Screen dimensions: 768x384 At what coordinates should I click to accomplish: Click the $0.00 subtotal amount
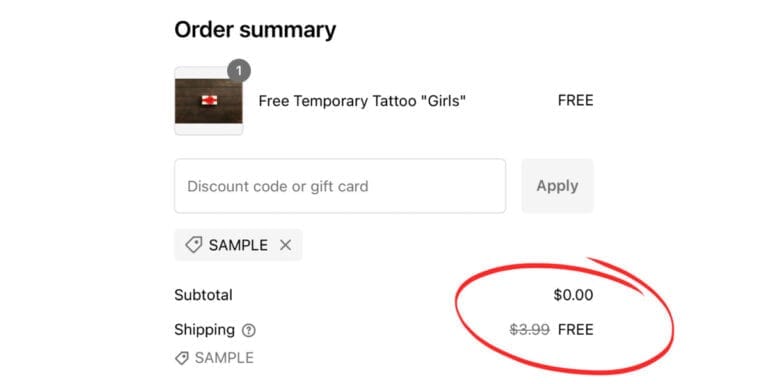pyautogui.click(x=574, y=295)
